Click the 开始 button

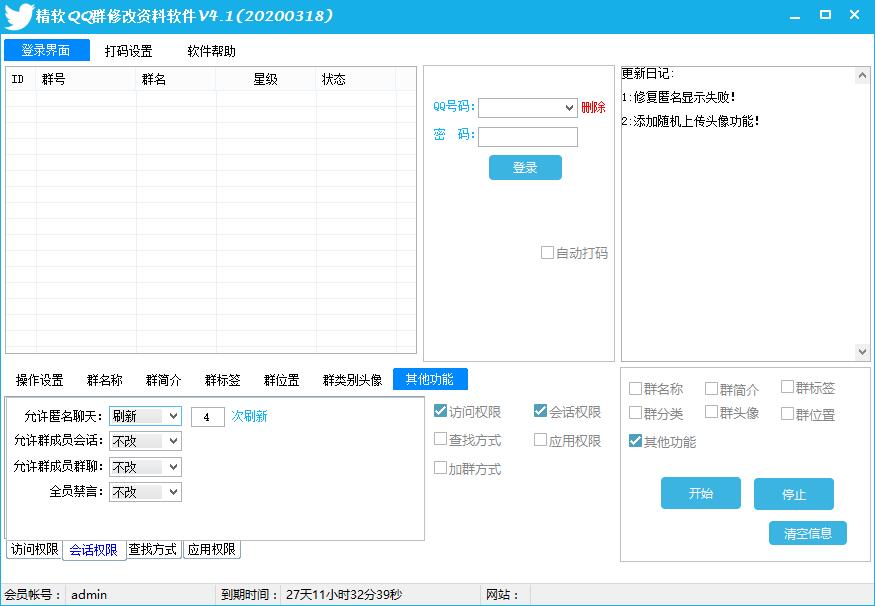pos(701,493)
